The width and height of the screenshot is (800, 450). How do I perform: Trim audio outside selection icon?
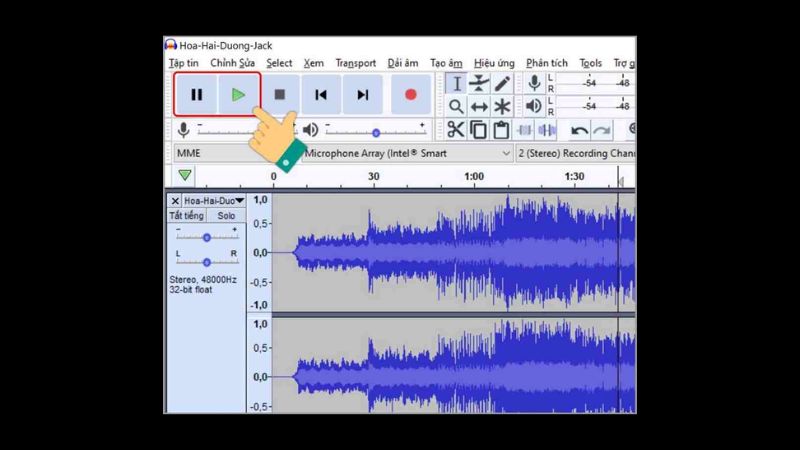click(524, 130)
